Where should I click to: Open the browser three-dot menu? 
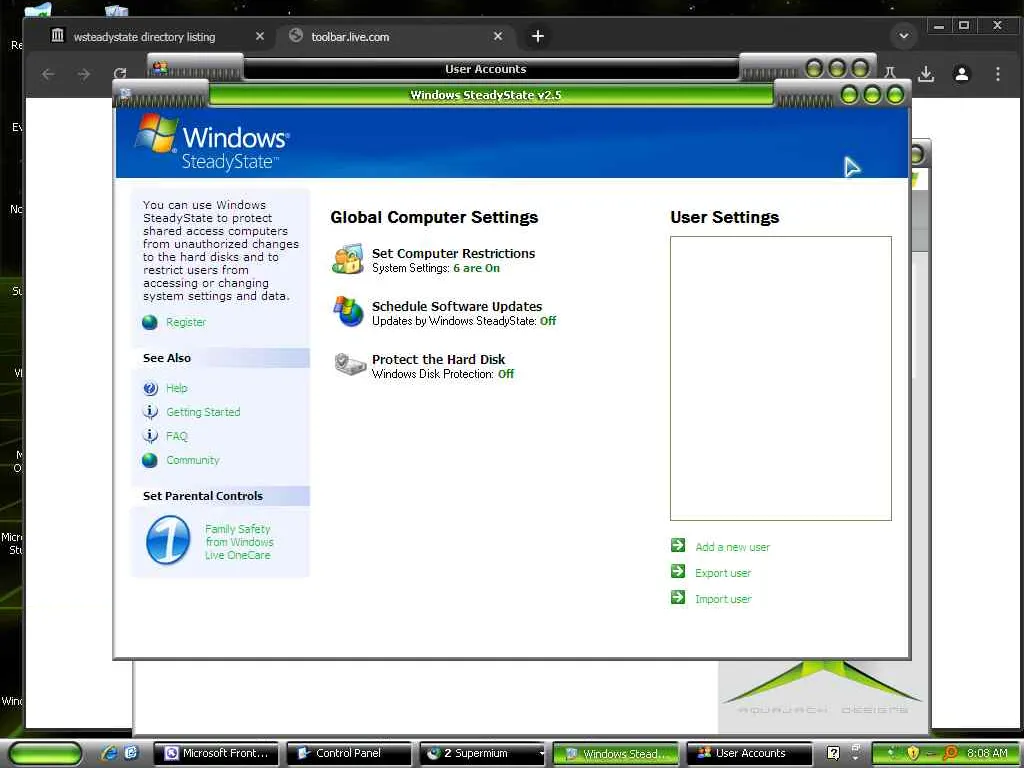(997, 74)
